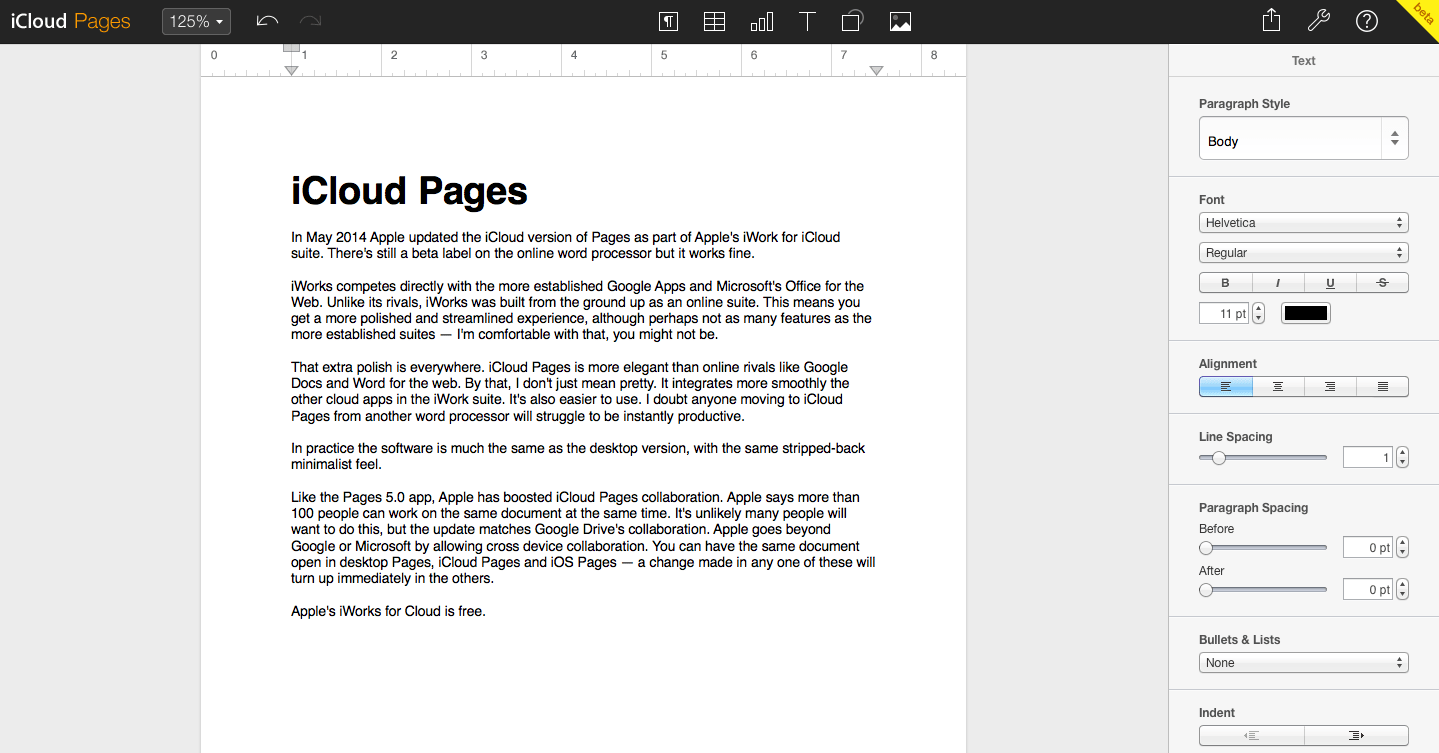Align text left
This screenshot has height=753, width=1439.
tap(1225, 386)
